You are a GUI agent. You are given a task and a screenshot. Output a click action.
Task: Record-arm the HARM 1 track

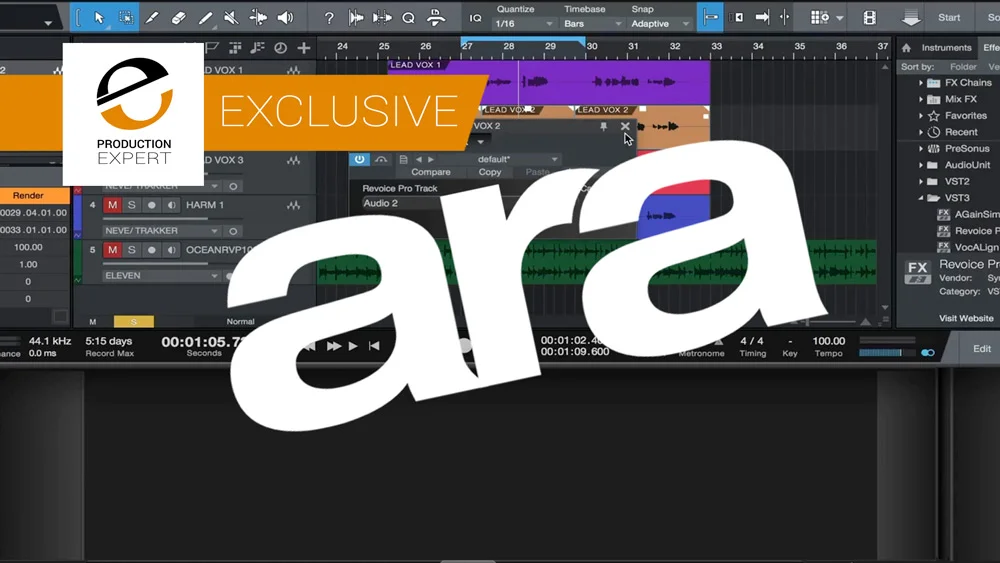pyautogui.click(x=151, y=205)
